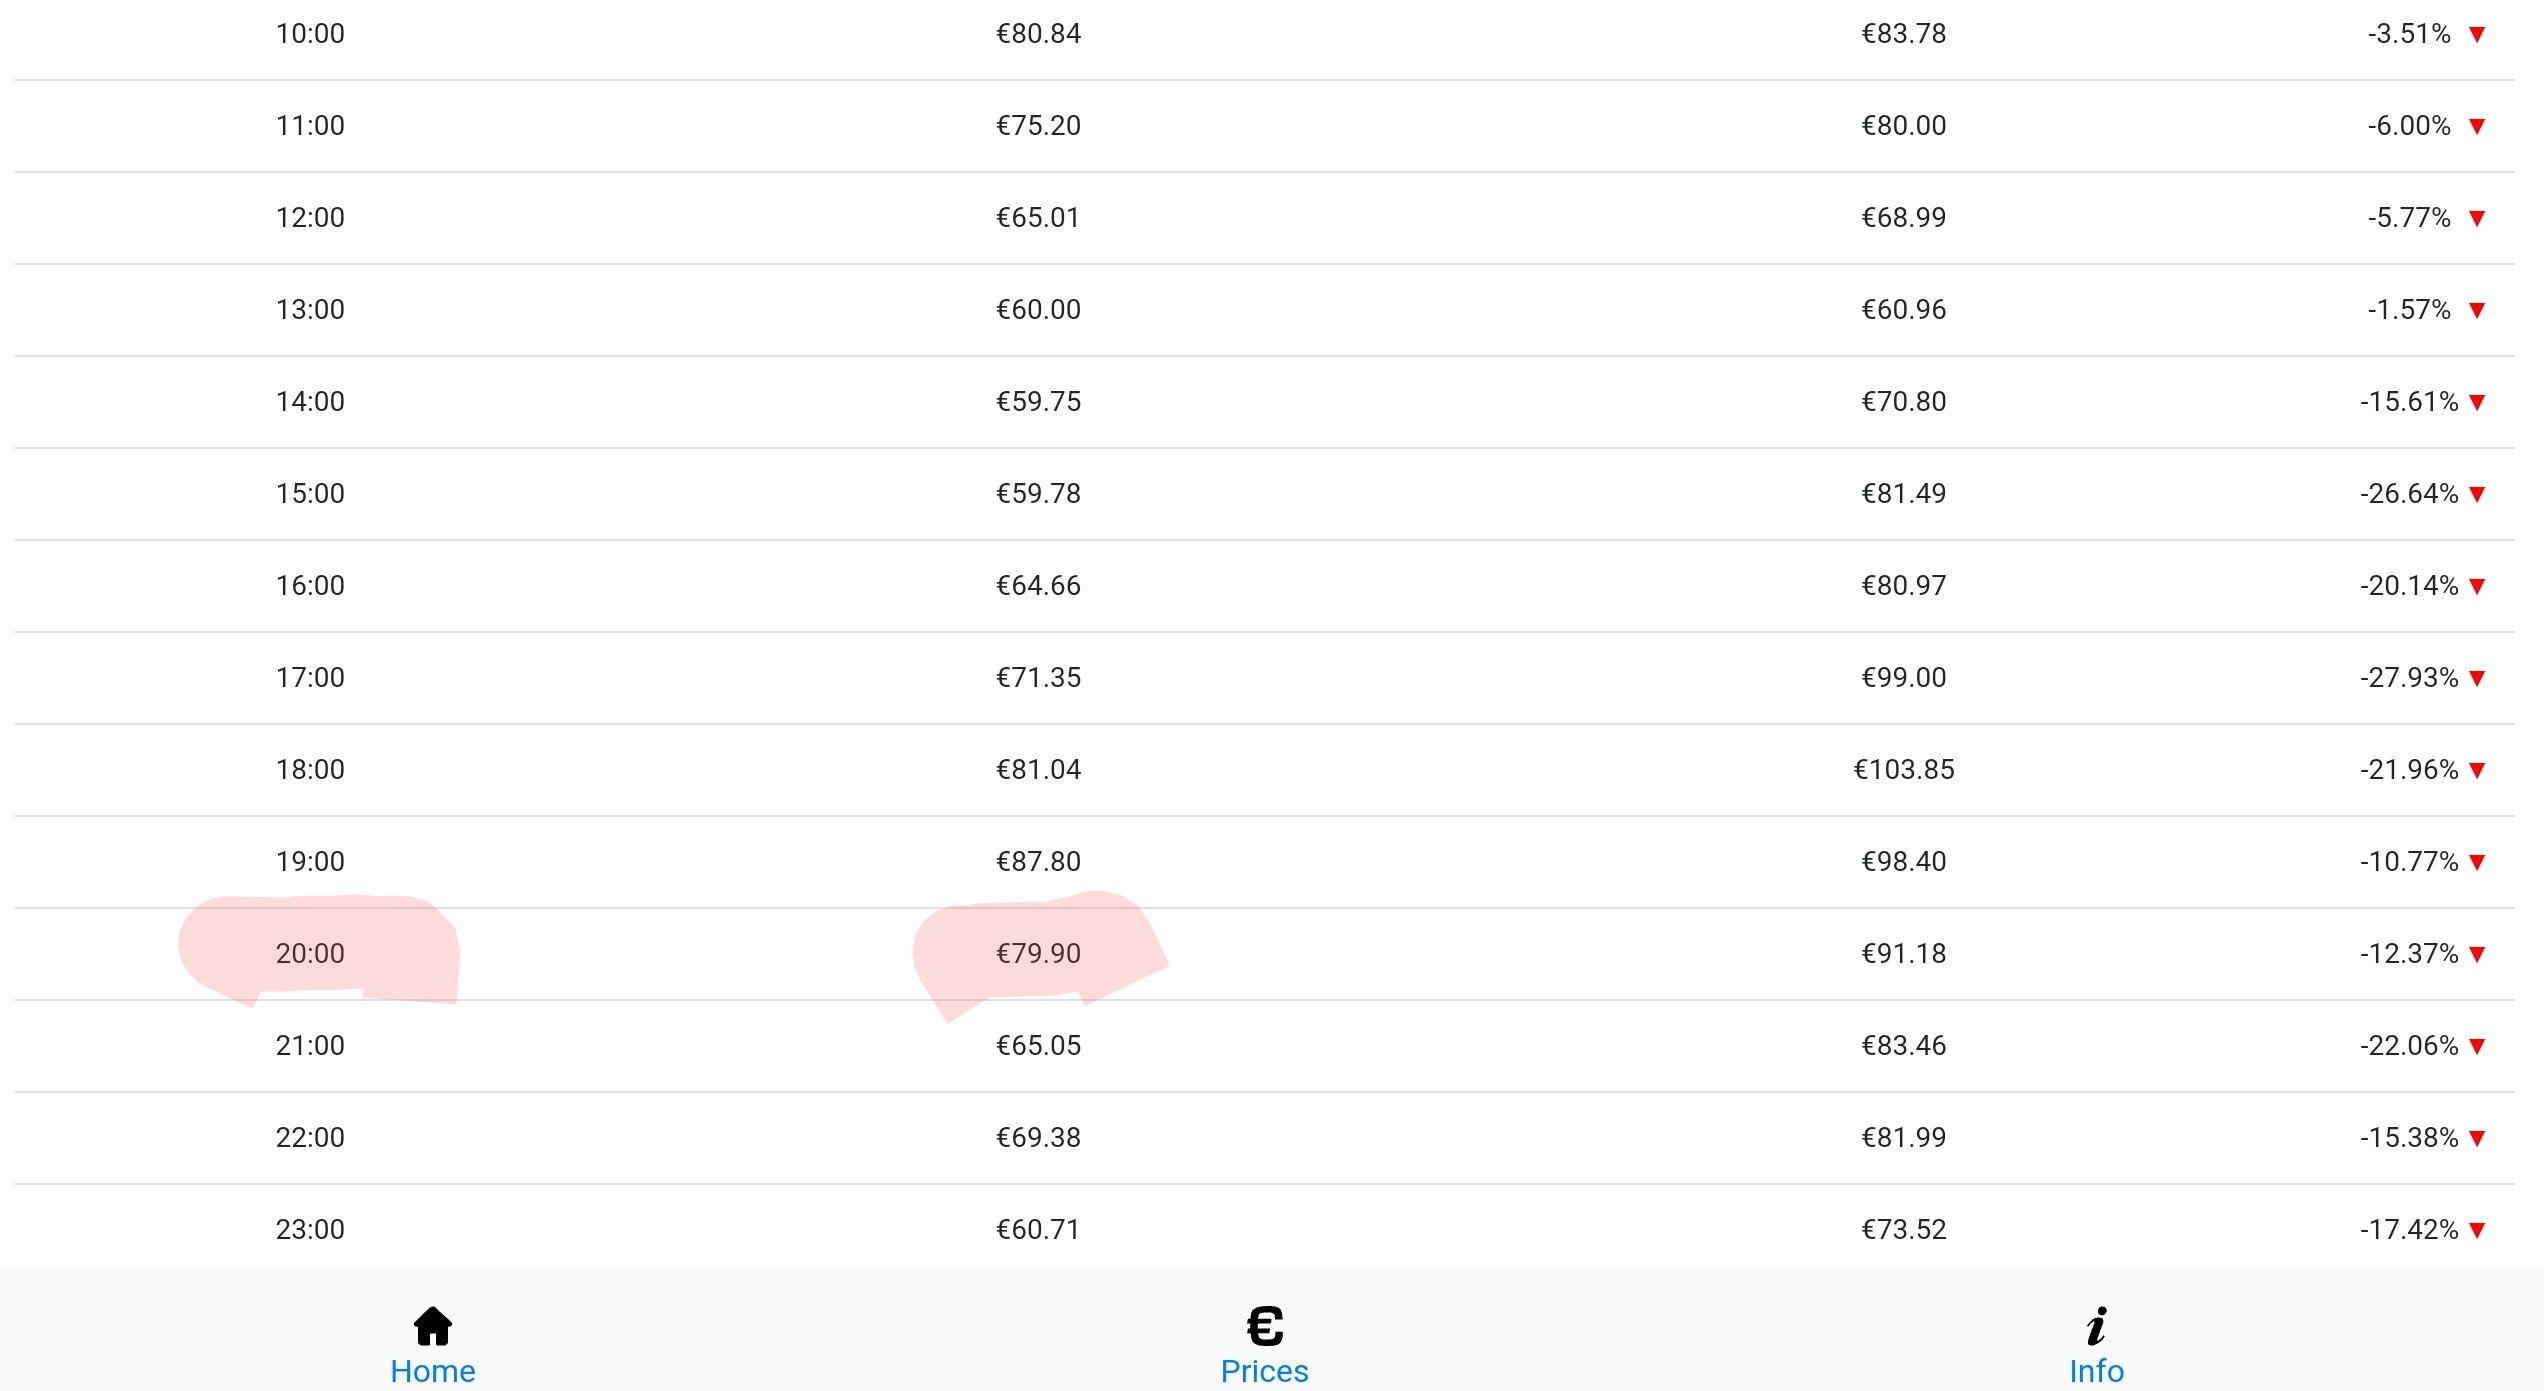
Task: Click the Prices euro icon
Action: pyautogui.click(x=1265, y=1327)
